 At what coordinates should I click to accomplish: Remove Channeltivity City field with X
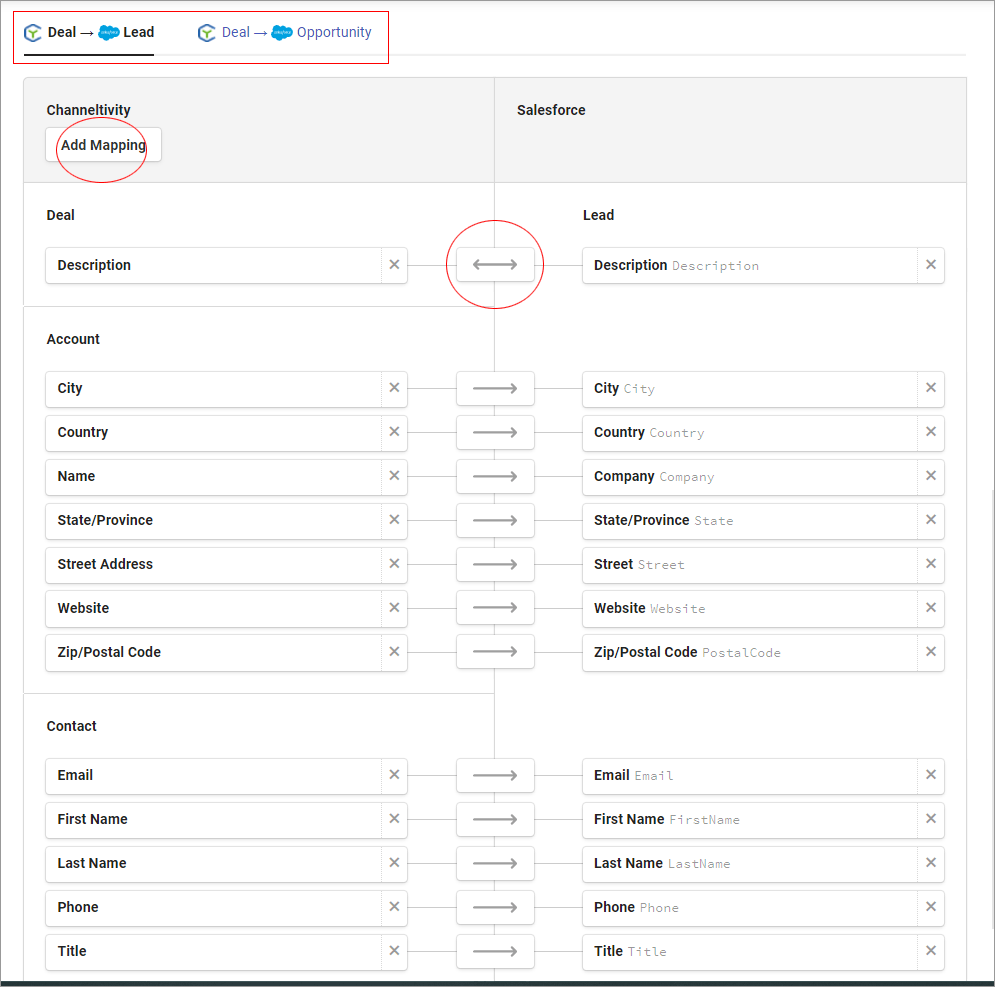click(x=394, y=388)
